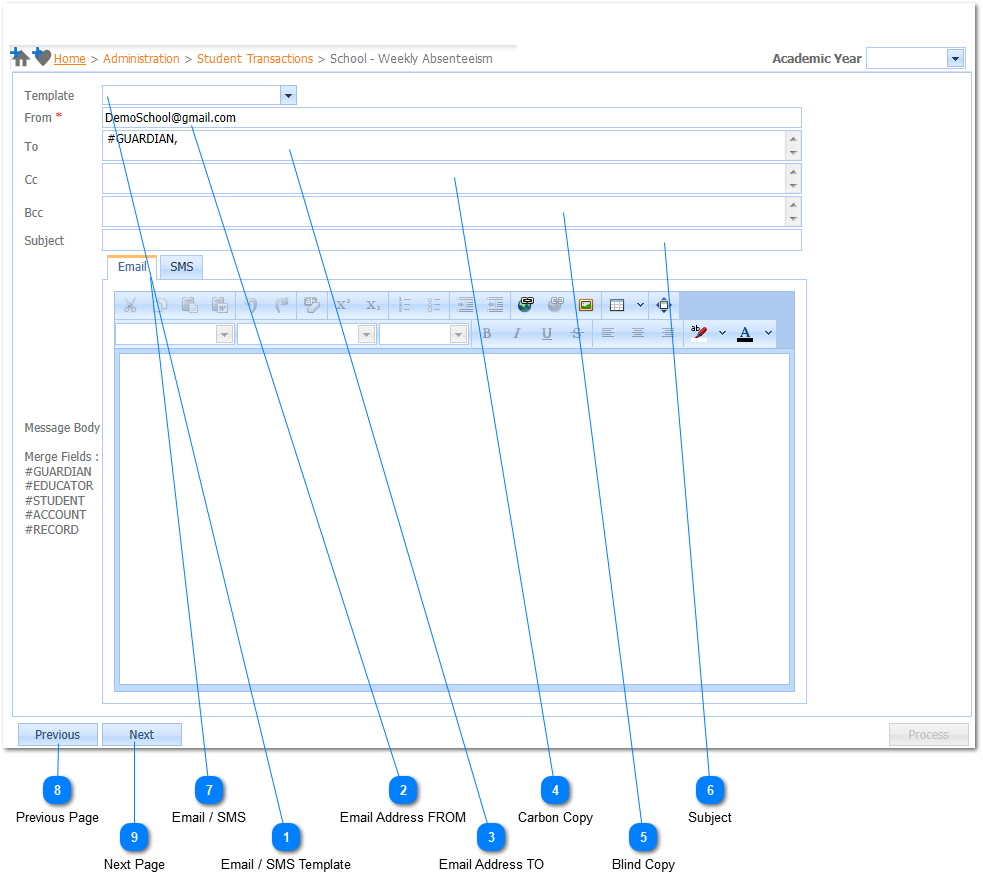The height and width of the screenshot is (888, 983).
Task: Click the Decrease indent icon
Action: (x=495, y=305)
